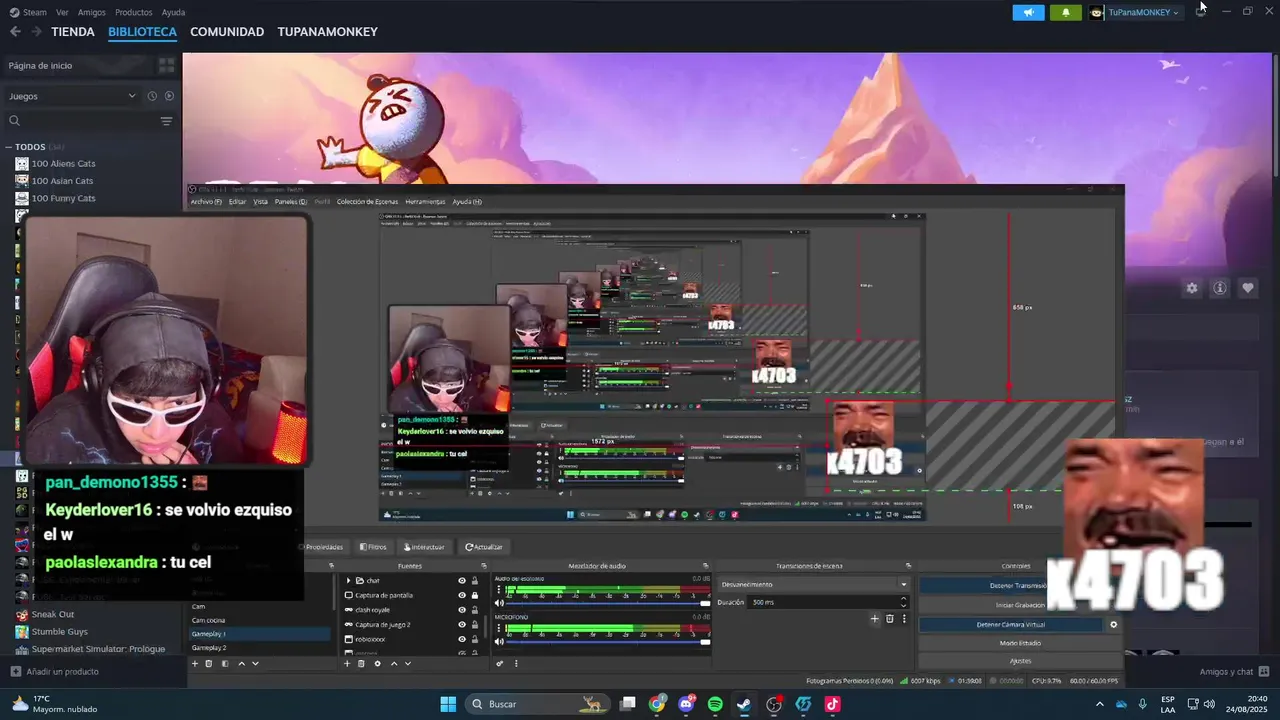Switch library to grid collections view

click(x=166, y=65)
